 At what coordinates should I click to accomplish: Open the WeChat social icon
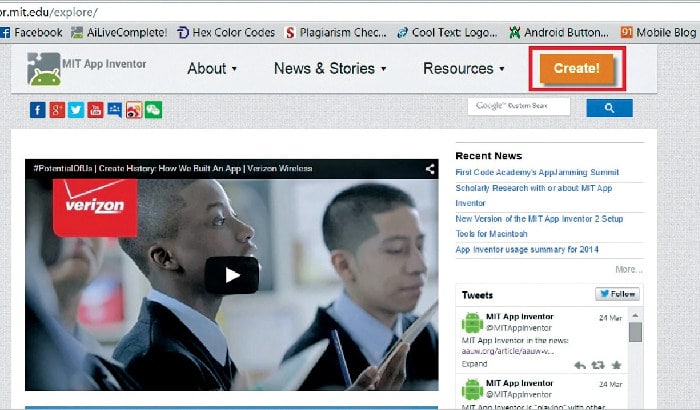pyautogui.click(x=153, y=110)
